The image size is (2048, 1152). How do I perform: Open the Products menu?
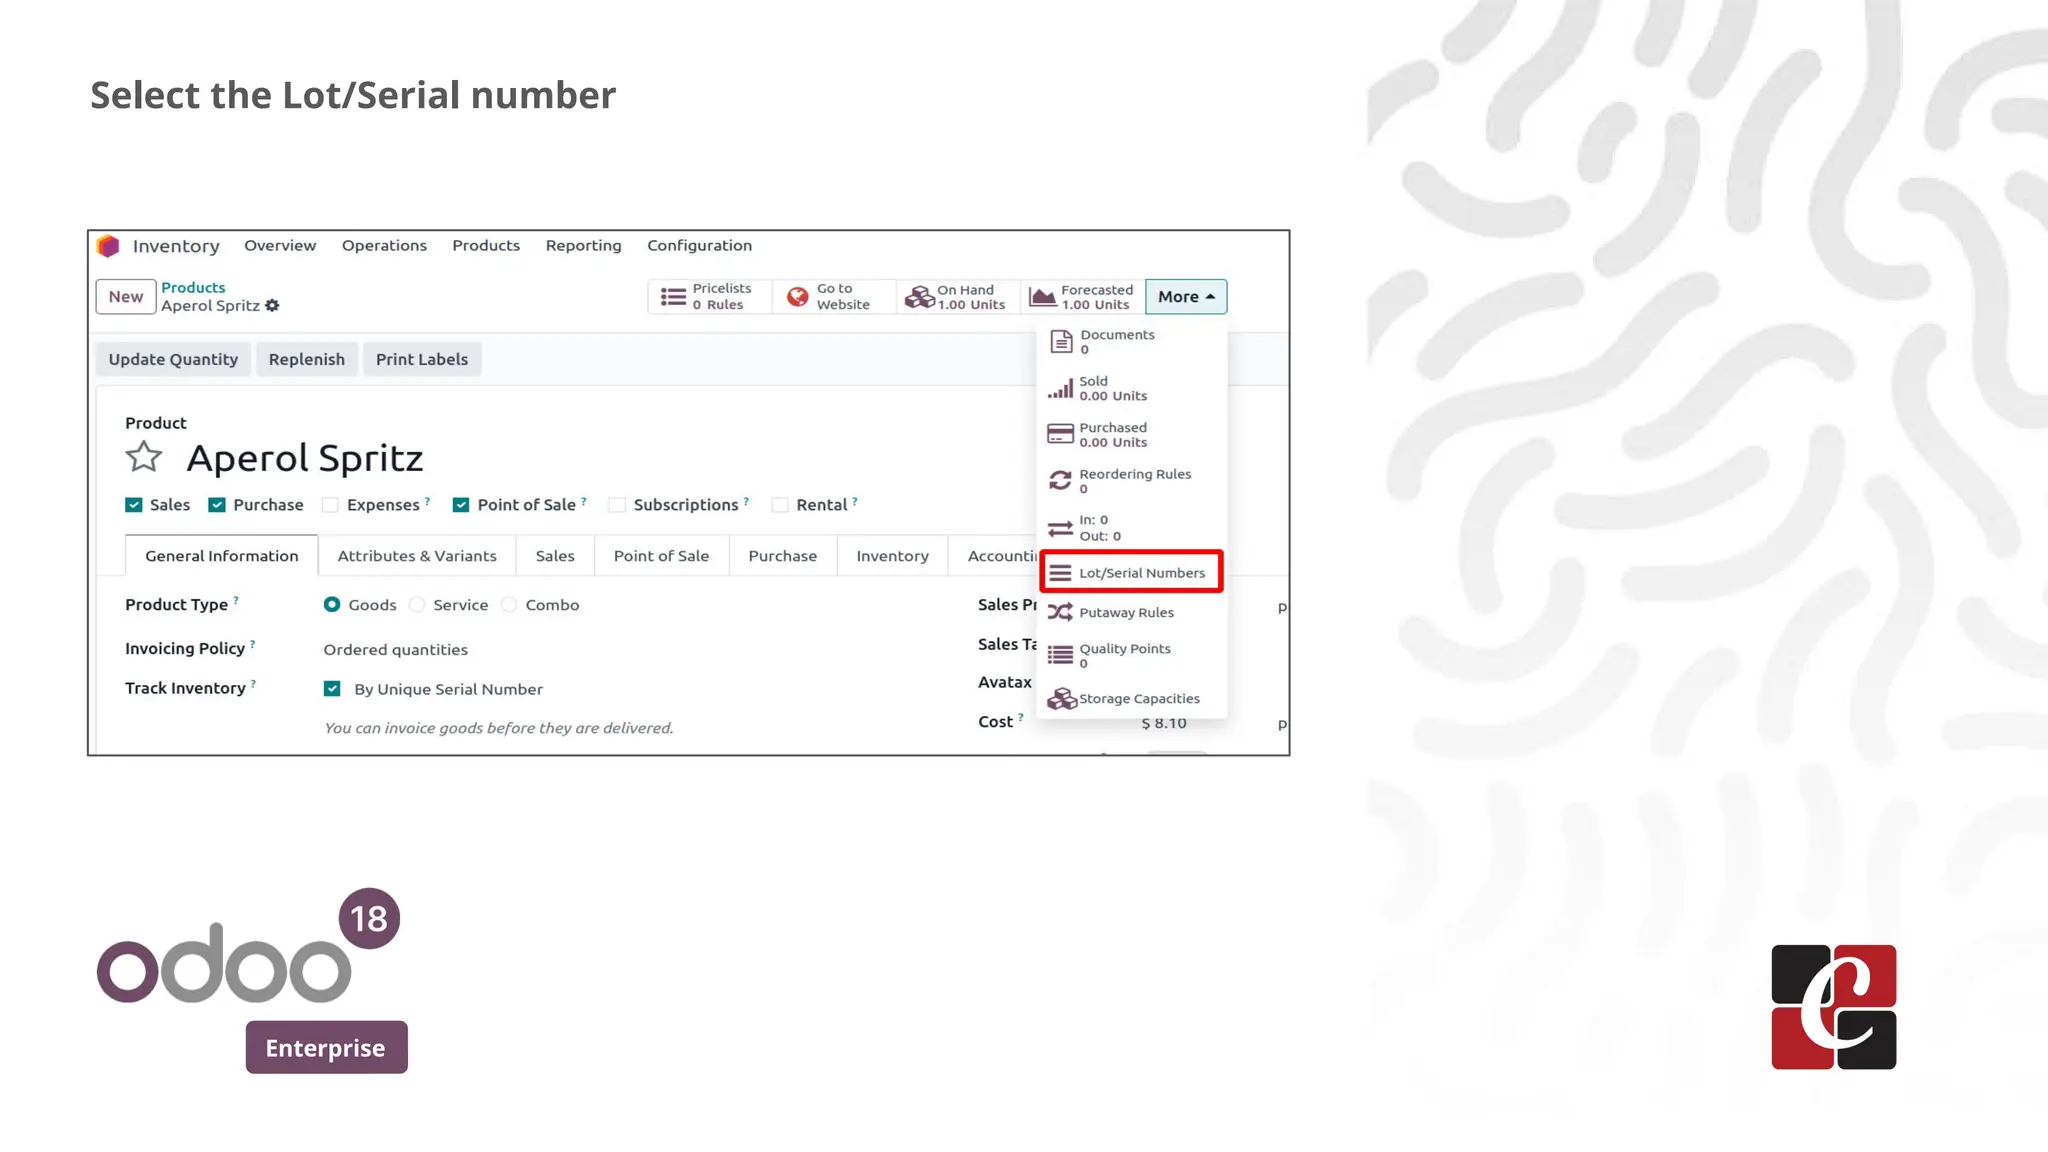[x=486, y=246]
